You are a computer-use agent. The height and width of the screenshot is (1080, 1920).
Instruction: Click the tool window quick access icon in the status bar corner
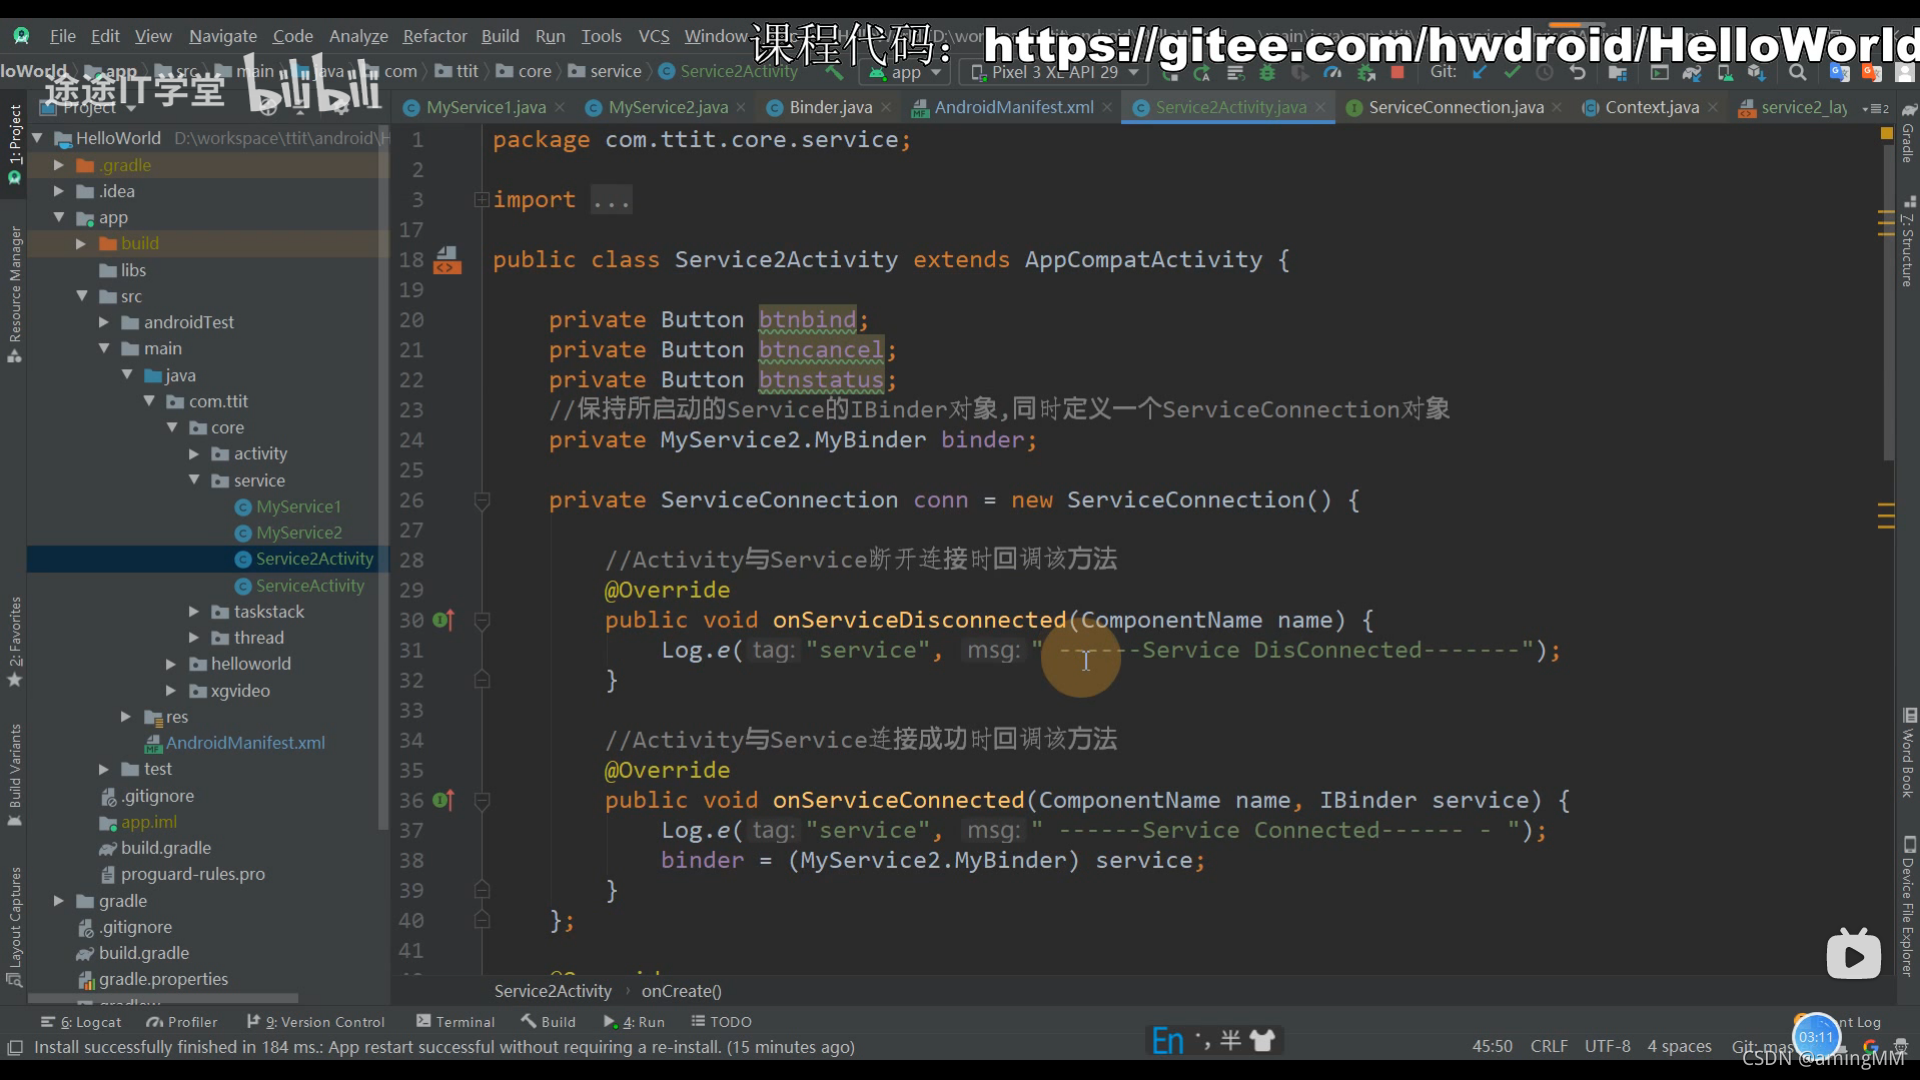tap(15, 1047)
